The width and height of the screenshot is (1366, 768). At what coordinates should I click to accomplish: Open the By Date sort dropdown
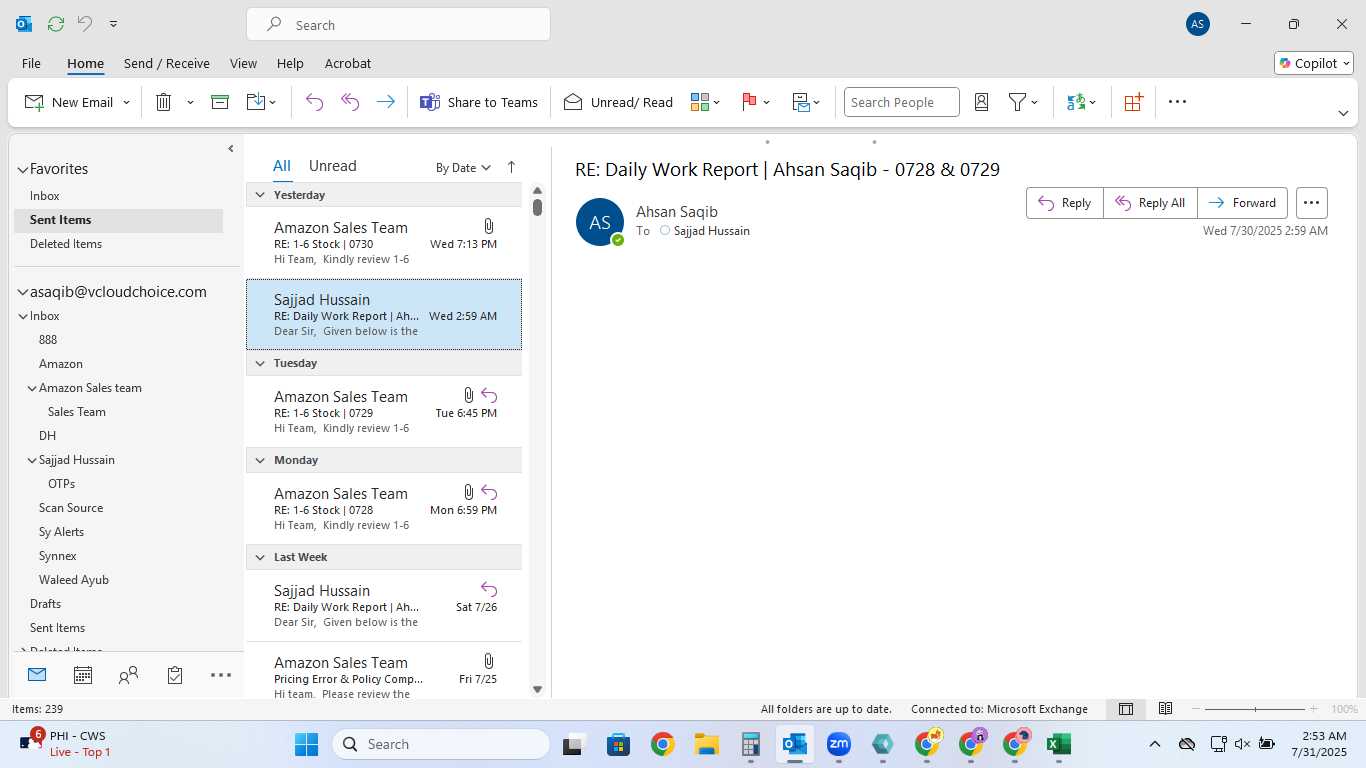click(x=463, y=168)
